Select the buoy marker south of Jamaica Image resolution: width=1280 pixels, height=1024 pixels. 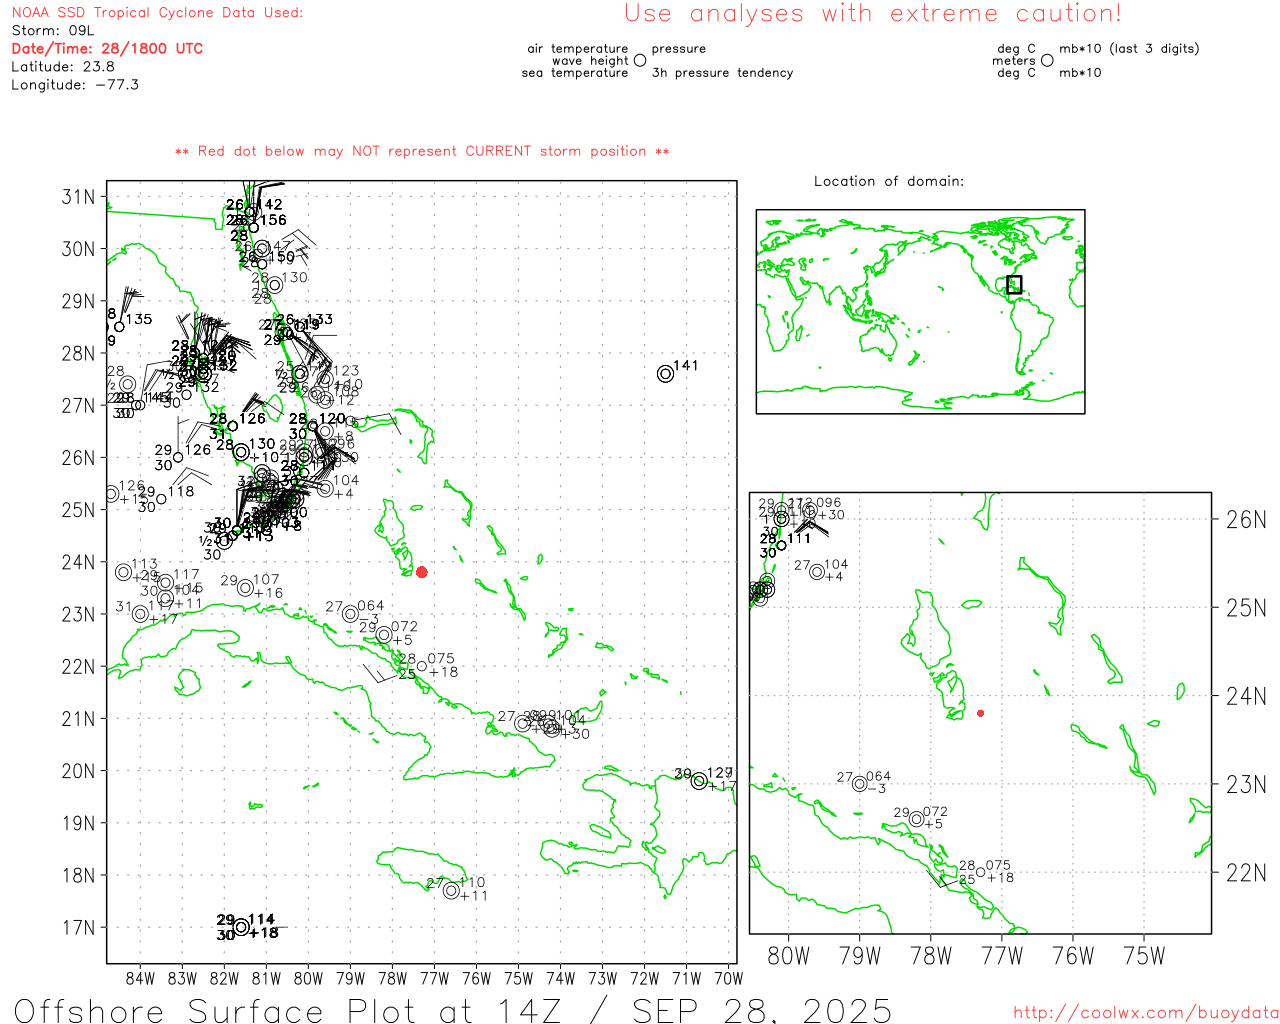tap(452, 891)
